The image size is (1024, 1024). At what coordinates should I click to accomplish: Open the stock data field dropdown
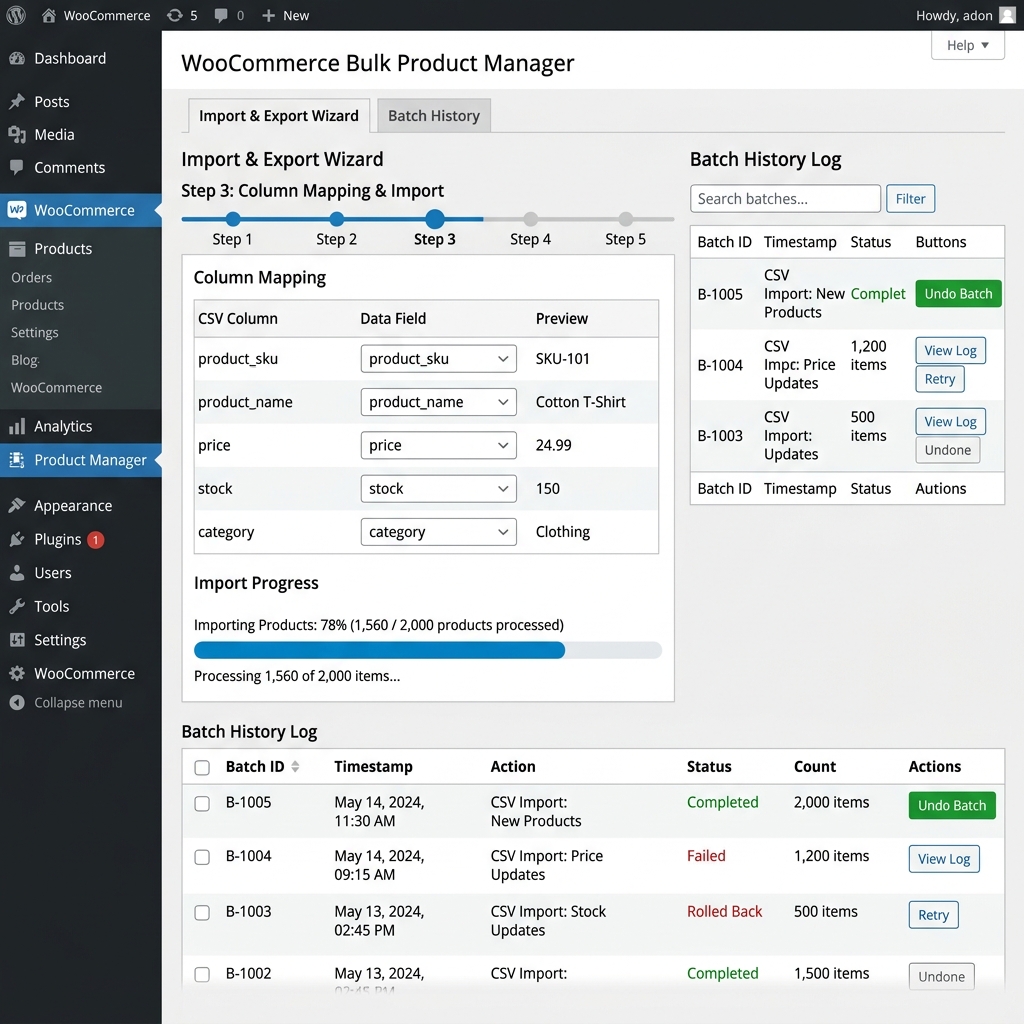point(438,488)
